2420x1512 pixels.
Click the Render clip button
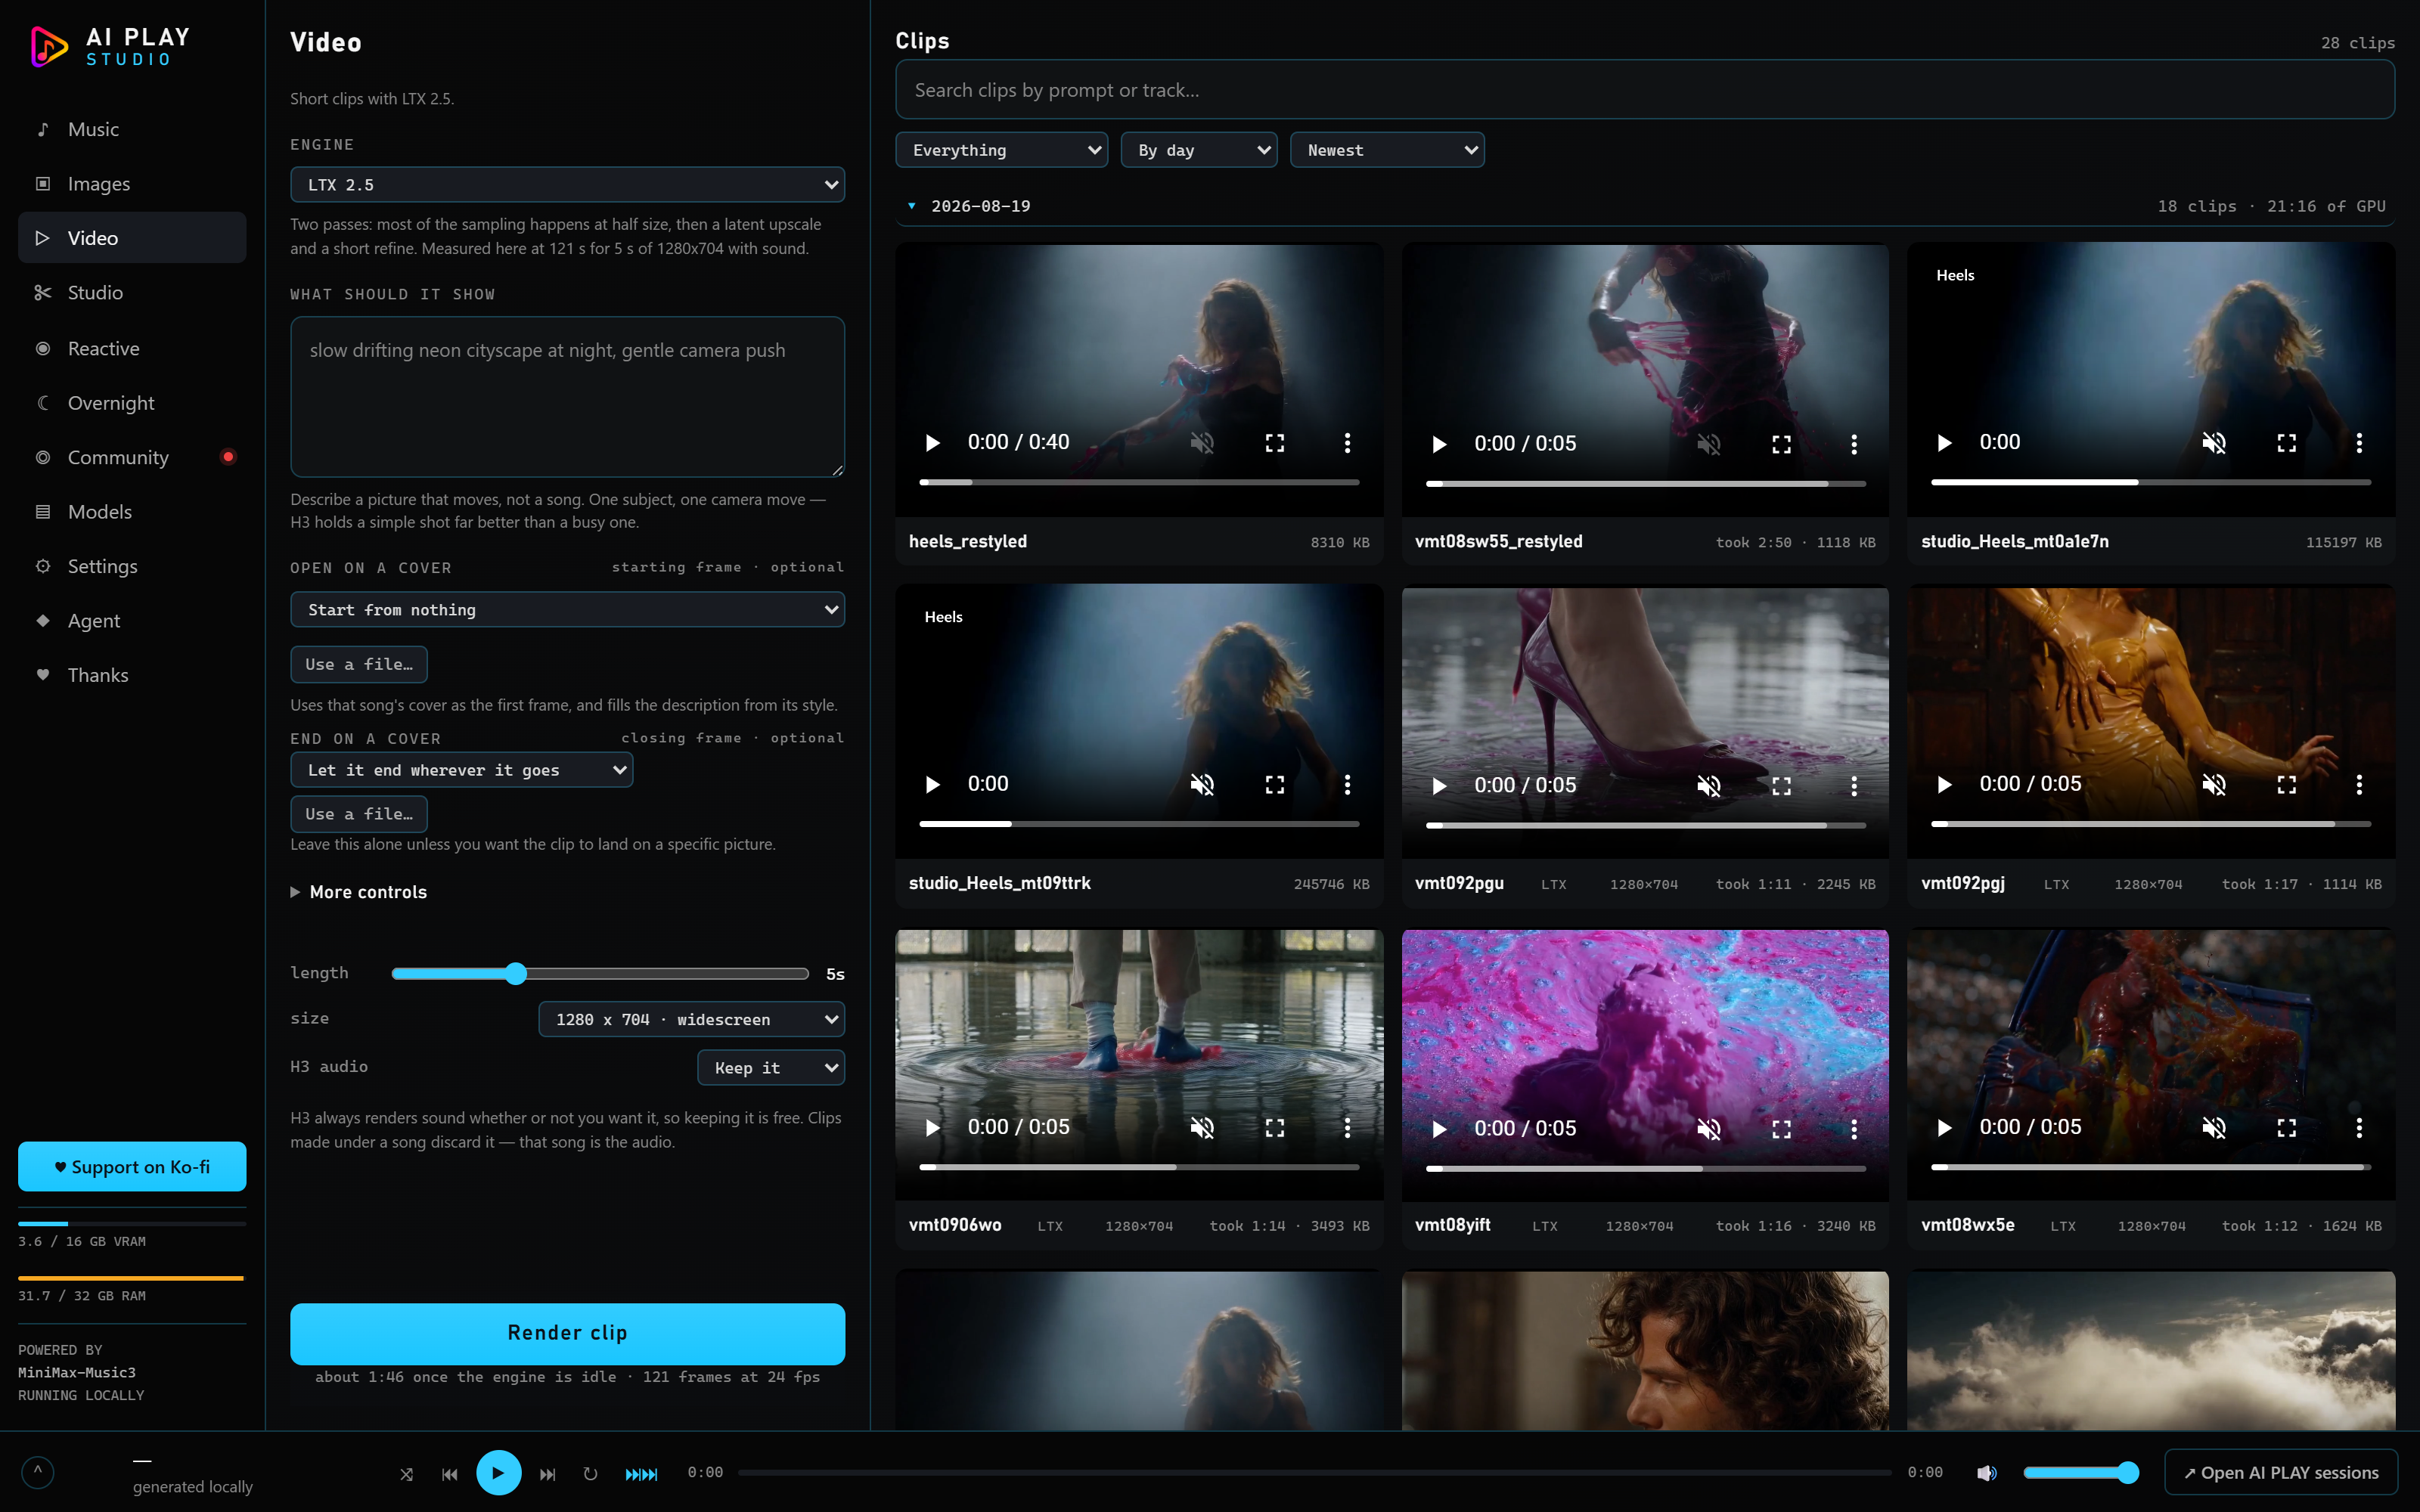tap(567, 1333)
